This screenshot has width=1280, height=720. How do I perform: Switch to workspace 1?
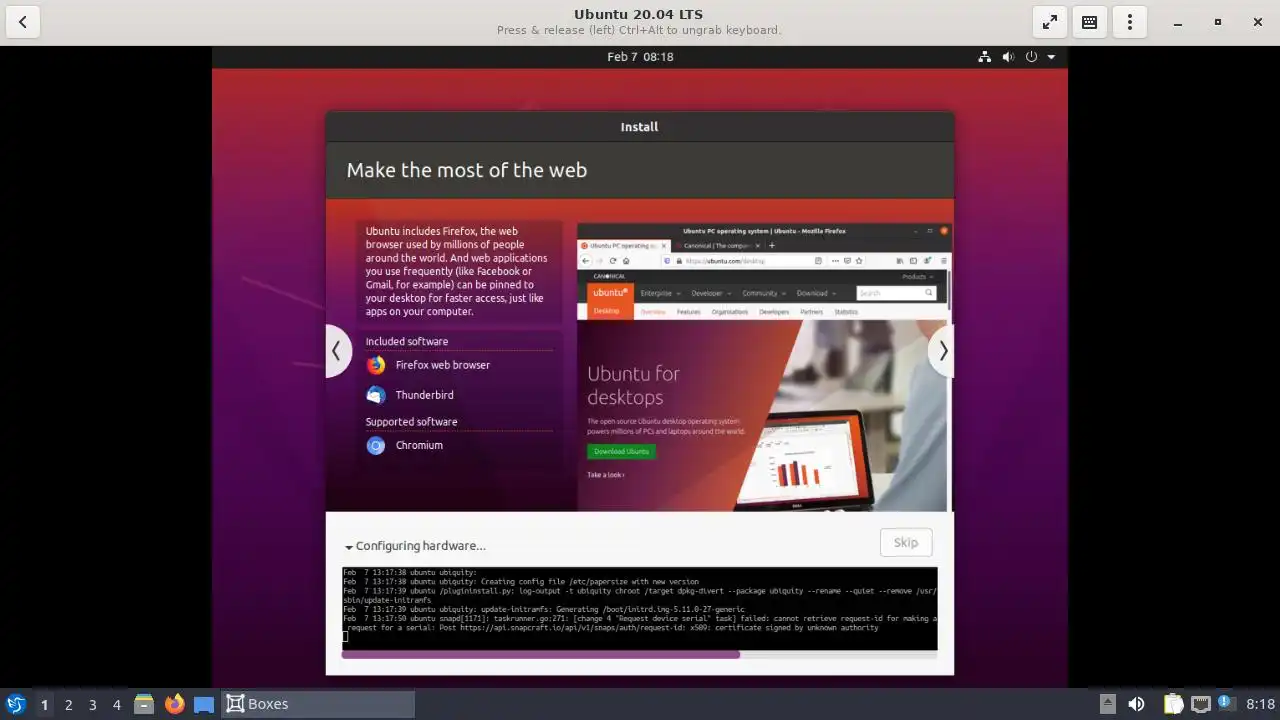pos(44,705)
